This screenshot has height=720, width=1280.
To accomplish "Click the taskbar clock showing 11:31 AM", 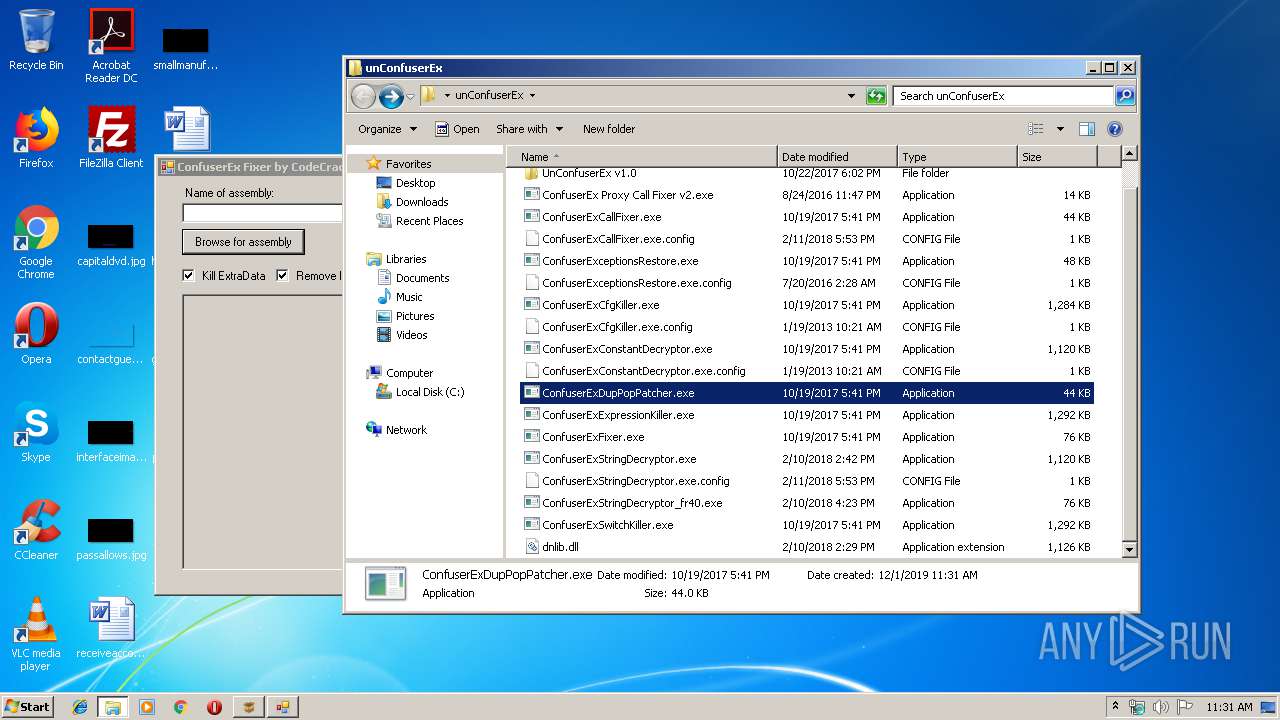I will click(1229, 707).
